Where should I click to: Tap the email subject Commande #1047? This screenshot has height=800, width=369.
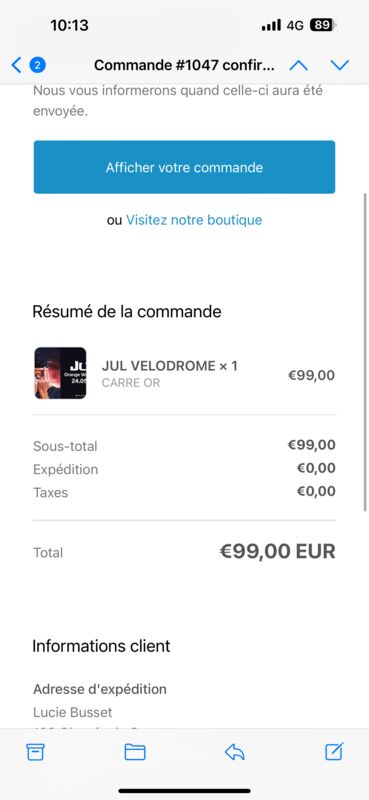184,65
